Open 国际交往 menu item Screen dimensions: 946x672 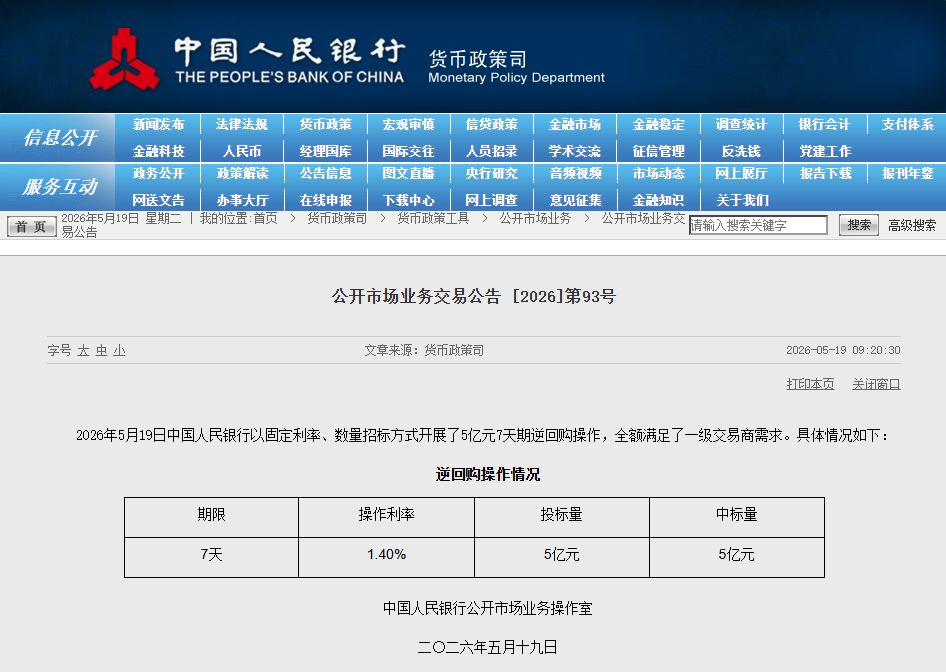[408, 151]
